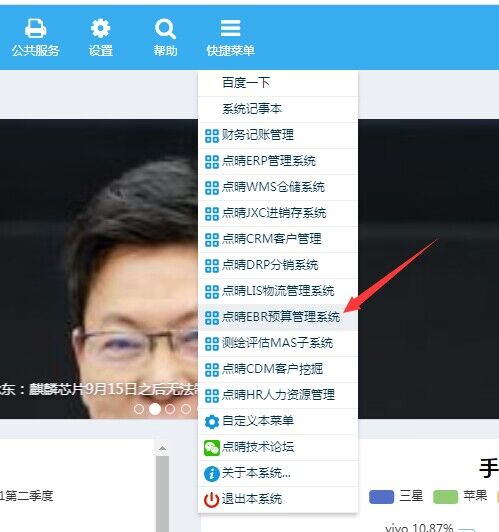Viewport: 499px width, 532px height.
Task: Open 点晴EBR预算管理系统 menu item
Action: click(x=278, y=317)
